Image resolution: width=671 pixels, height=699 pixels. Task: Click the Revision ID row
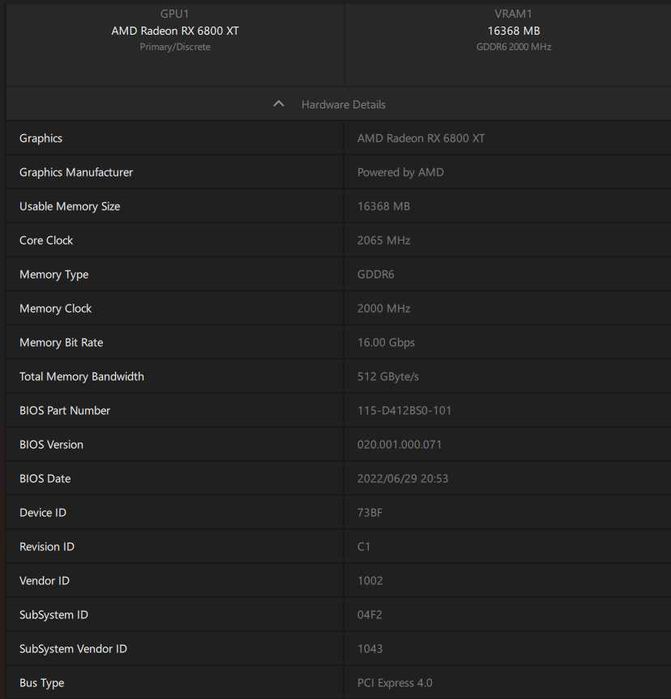coord(47,546)
